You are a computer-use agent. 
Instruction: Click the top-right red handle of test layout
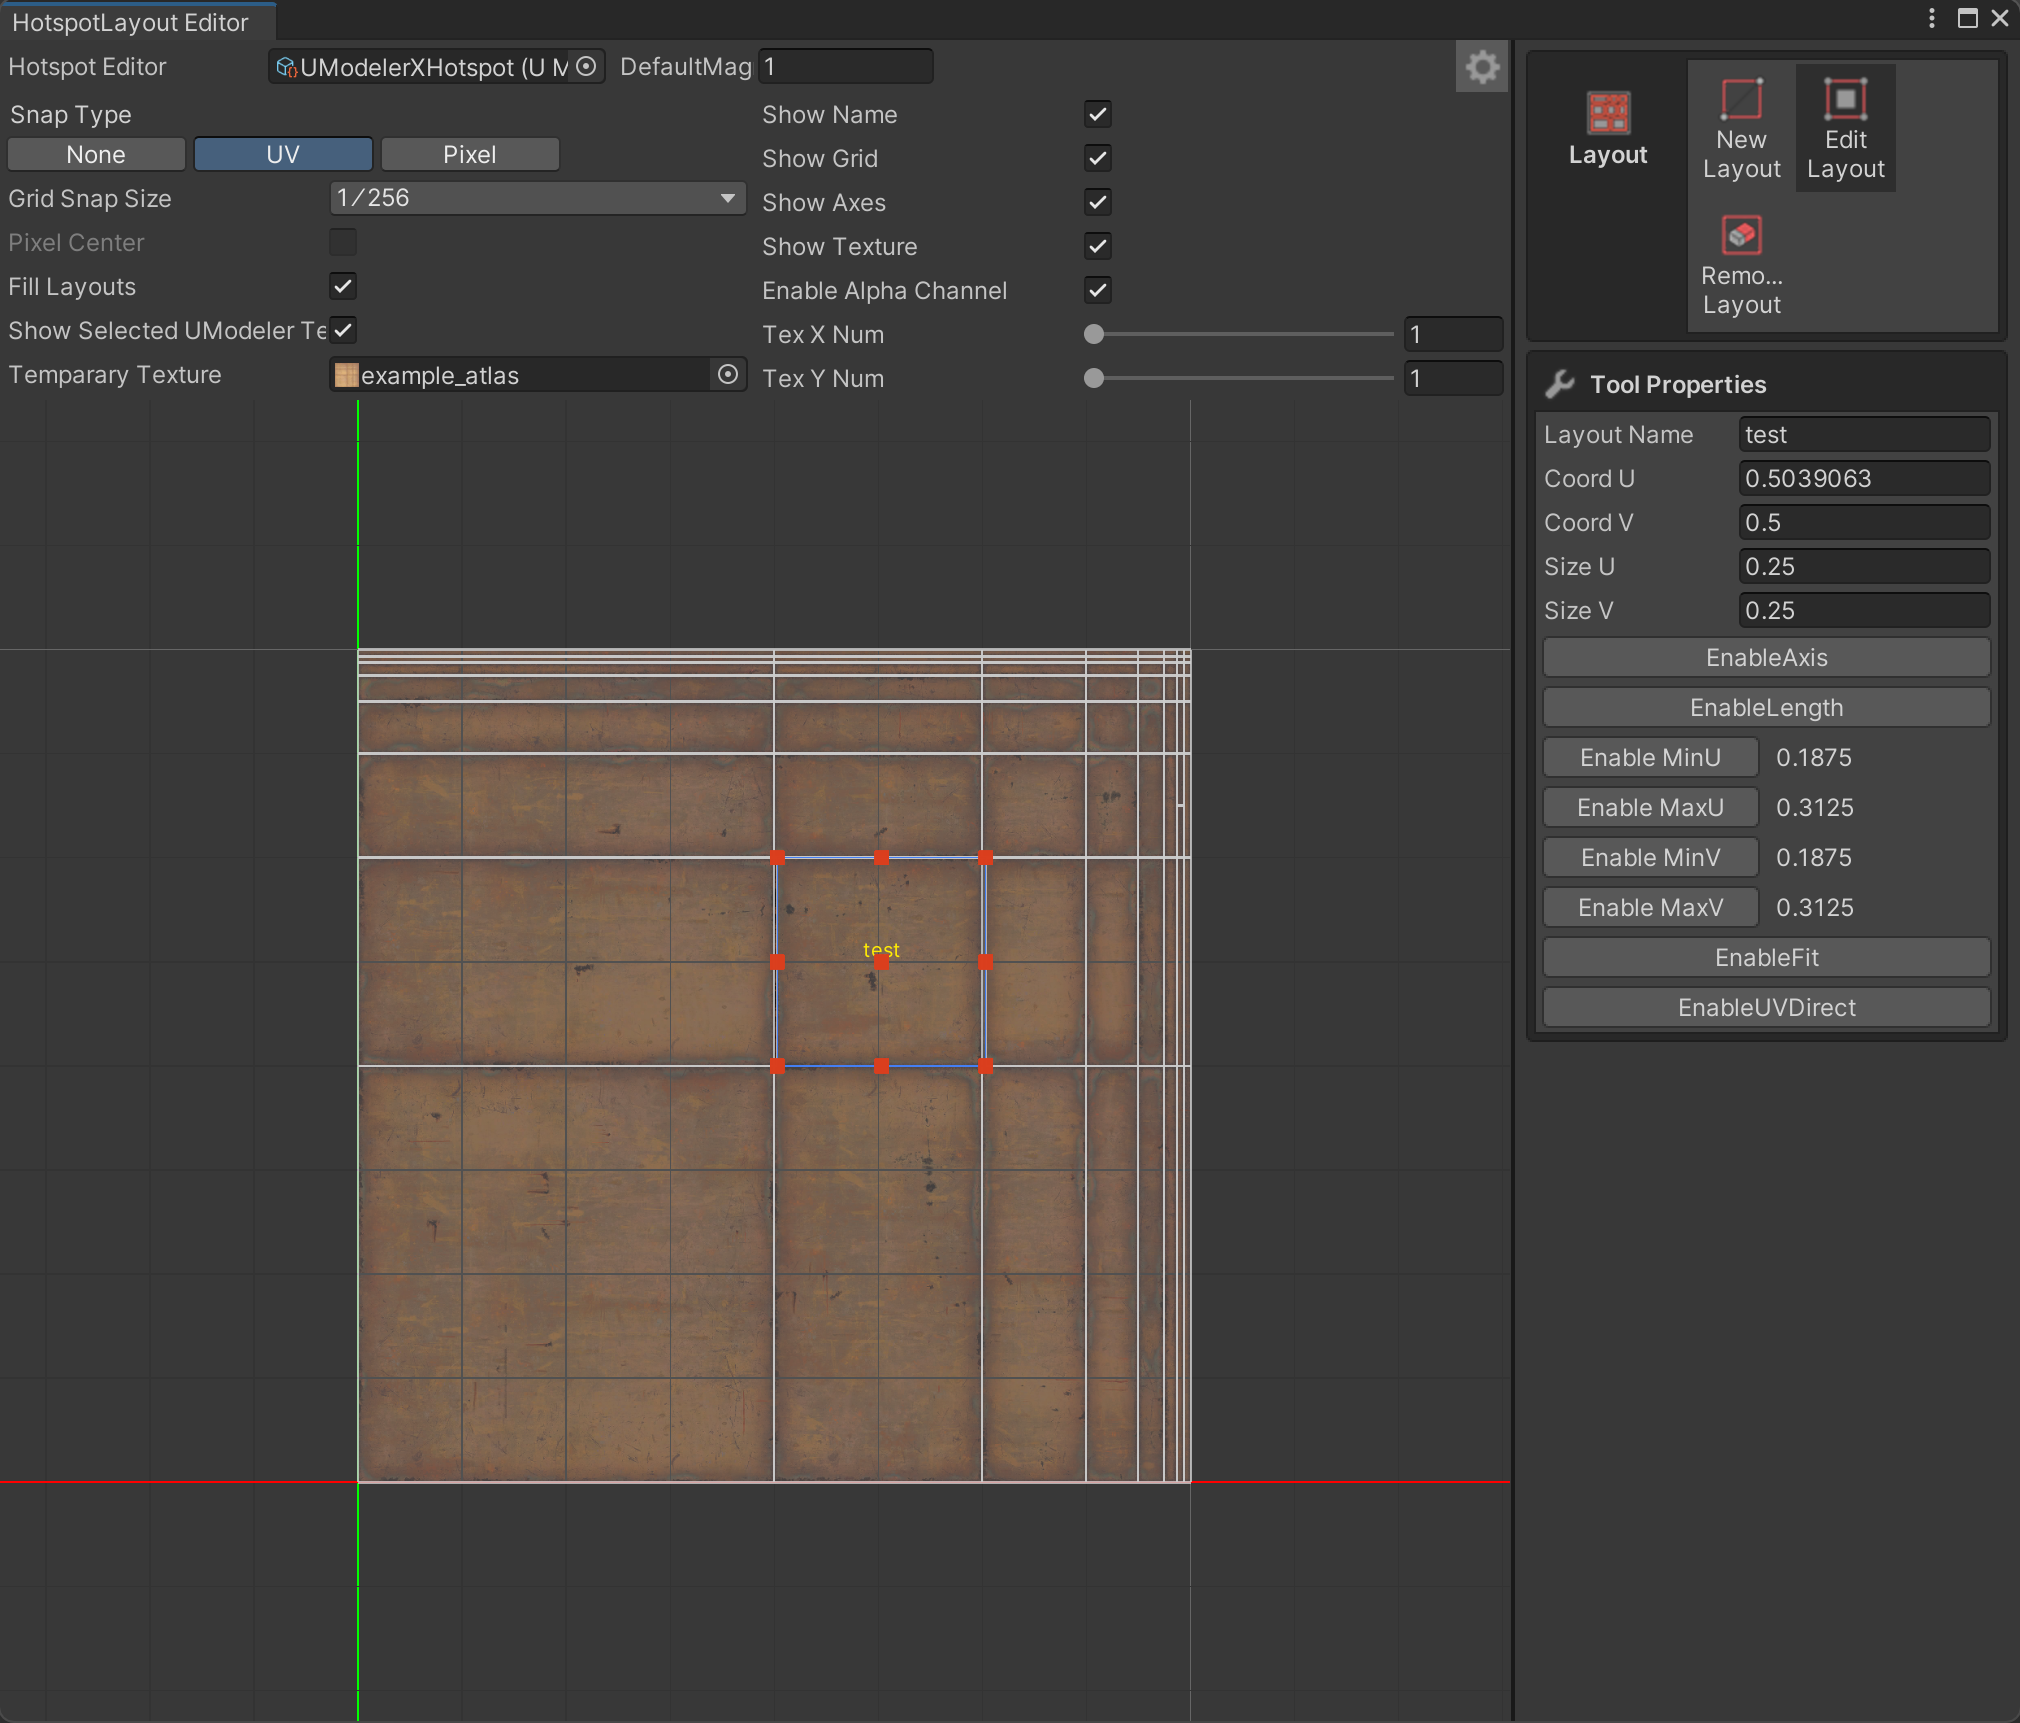[985, 858]
